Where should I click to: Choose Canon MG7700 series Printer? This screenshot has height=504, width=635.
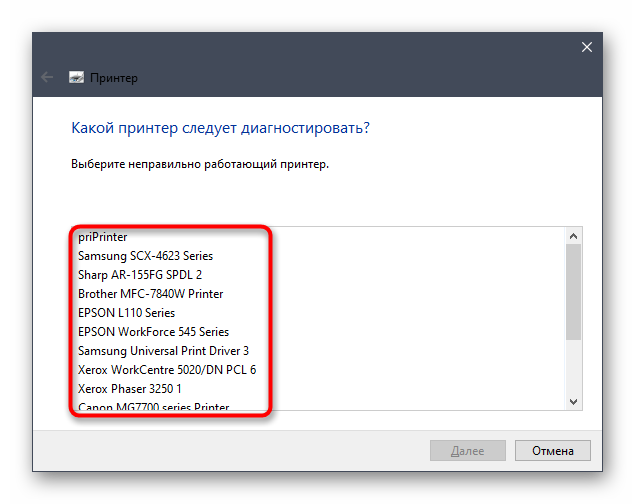[x=153, y=405]
